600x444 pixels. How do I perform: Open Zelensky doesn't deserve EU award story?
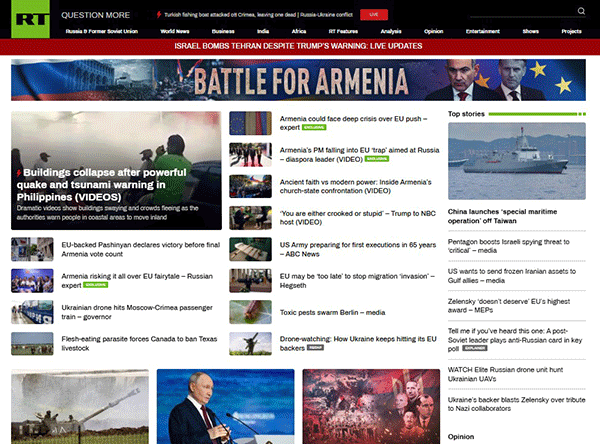(509, 306)
